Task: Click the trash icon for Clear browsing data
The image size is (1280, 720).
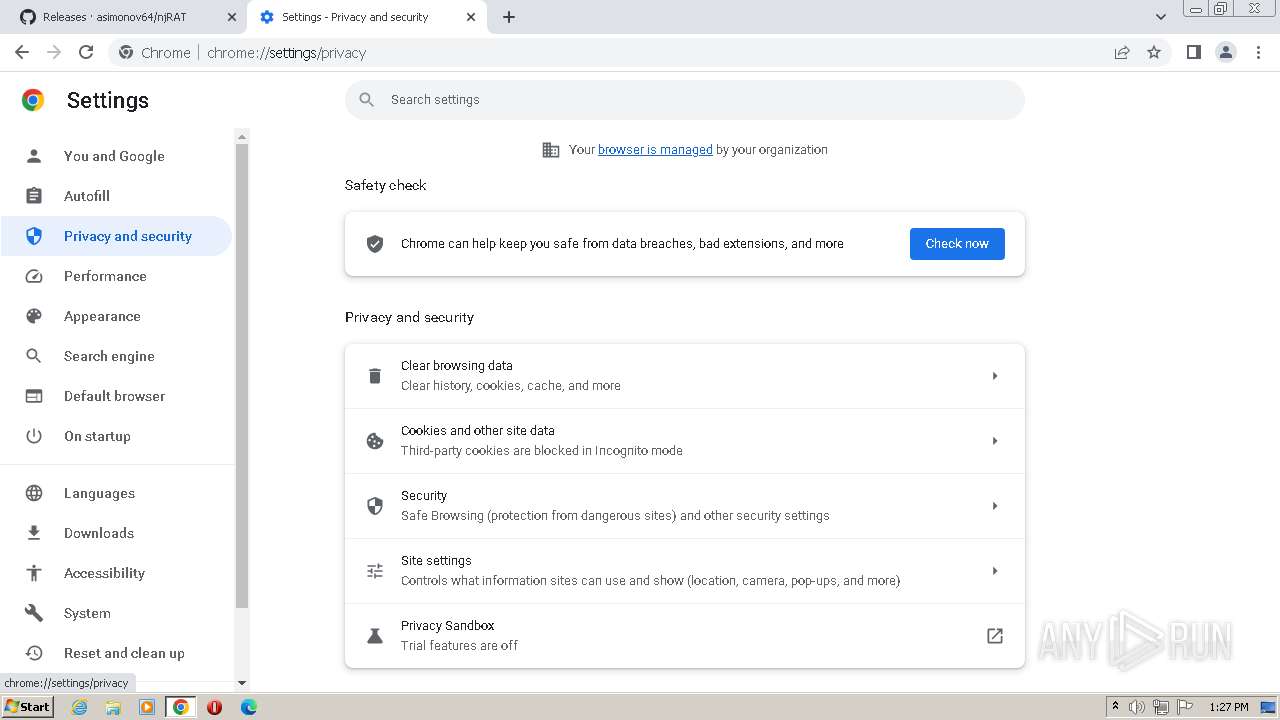Action: click(x=375, y=376)
